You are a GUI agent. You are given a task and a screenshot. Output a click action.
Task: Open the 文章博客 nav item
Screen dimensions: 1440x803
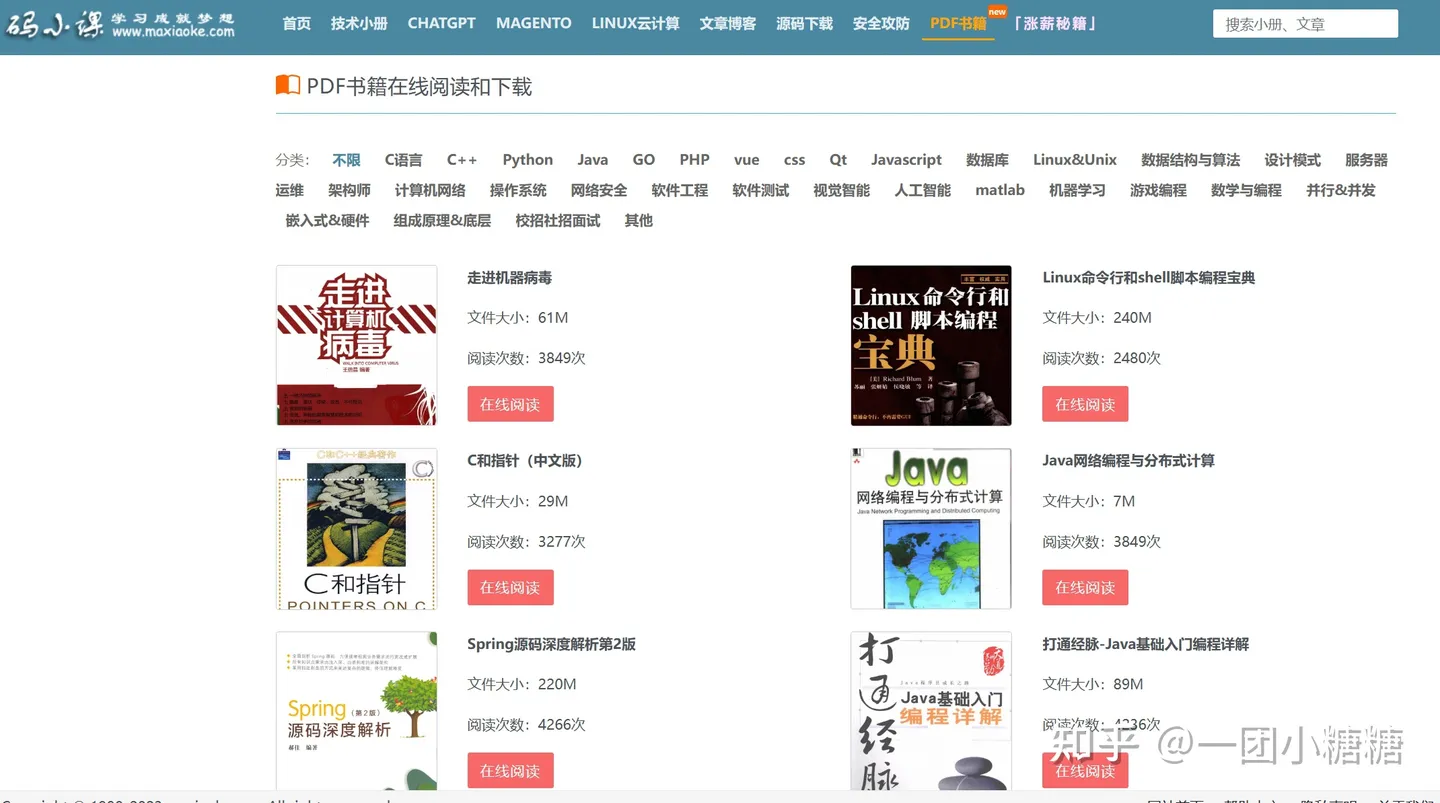coord(728,23)
